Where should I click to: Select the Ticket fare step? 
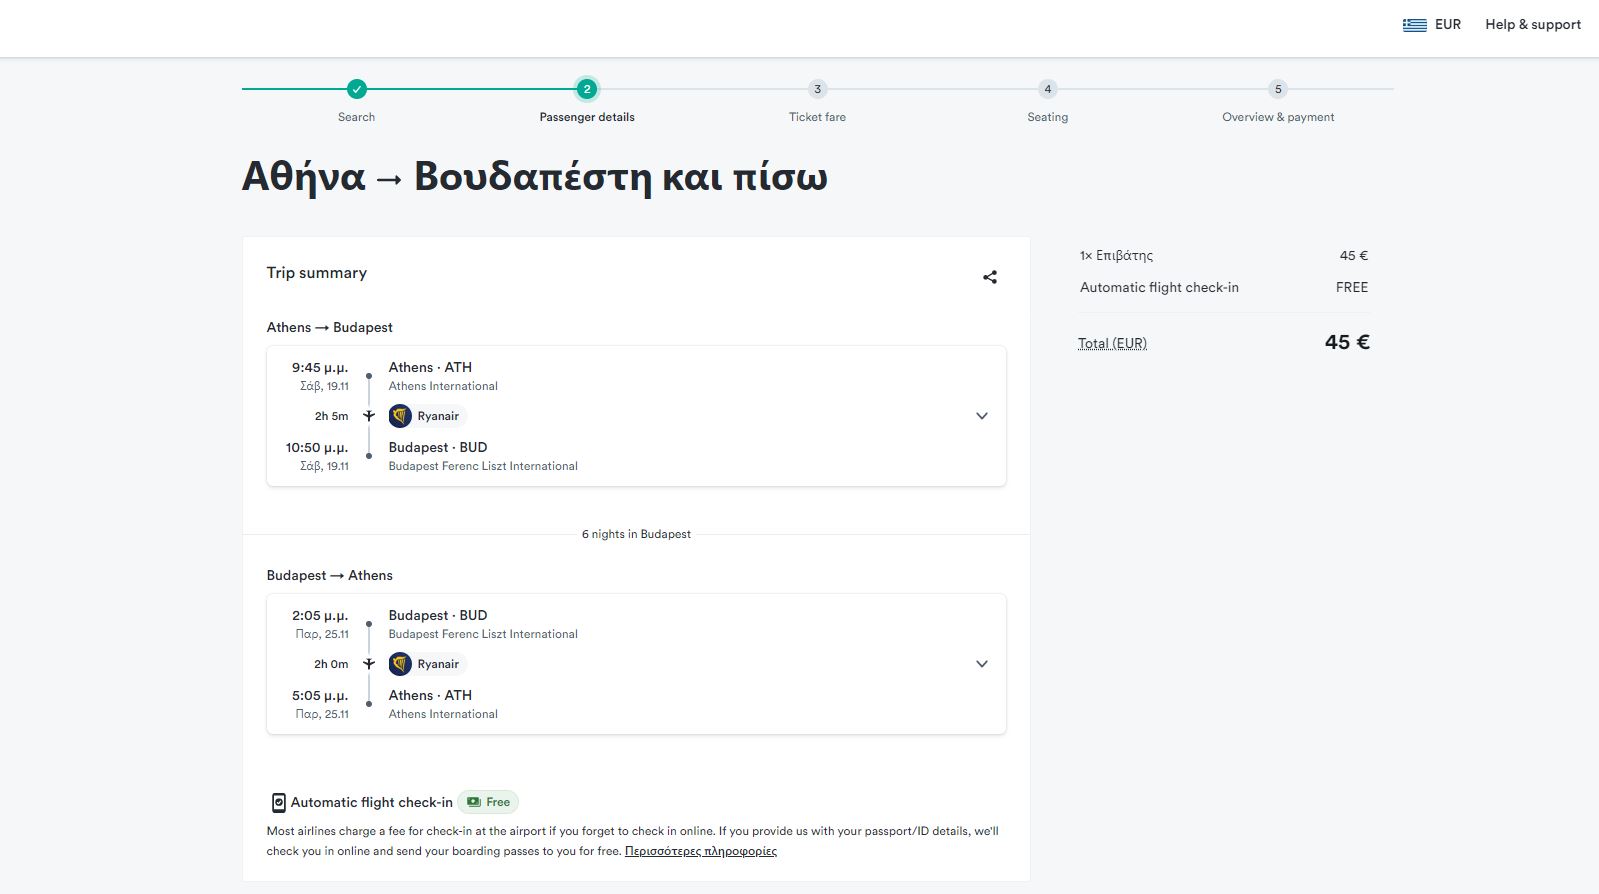817,117
